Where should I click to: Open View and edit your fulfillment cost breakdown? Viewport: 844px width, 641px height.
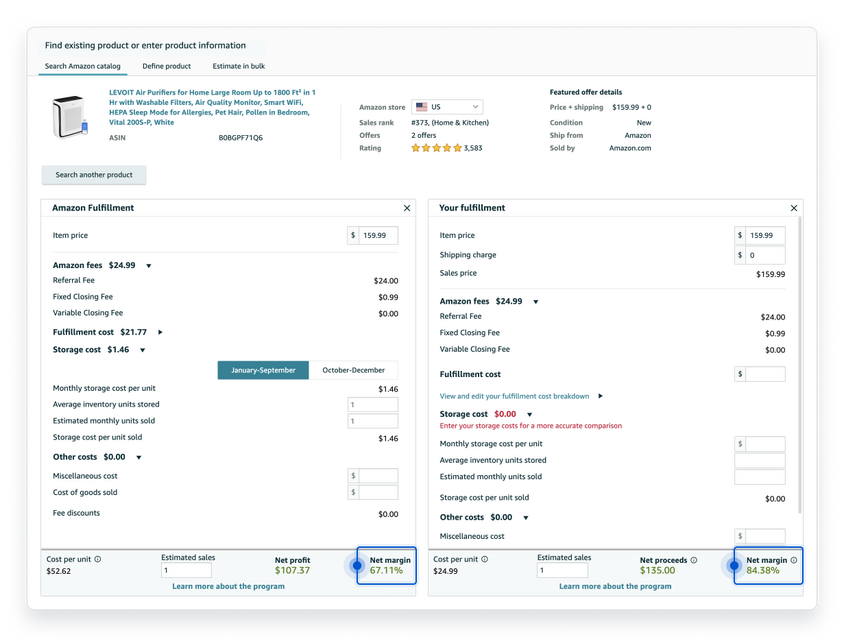(x=515, y=396)
